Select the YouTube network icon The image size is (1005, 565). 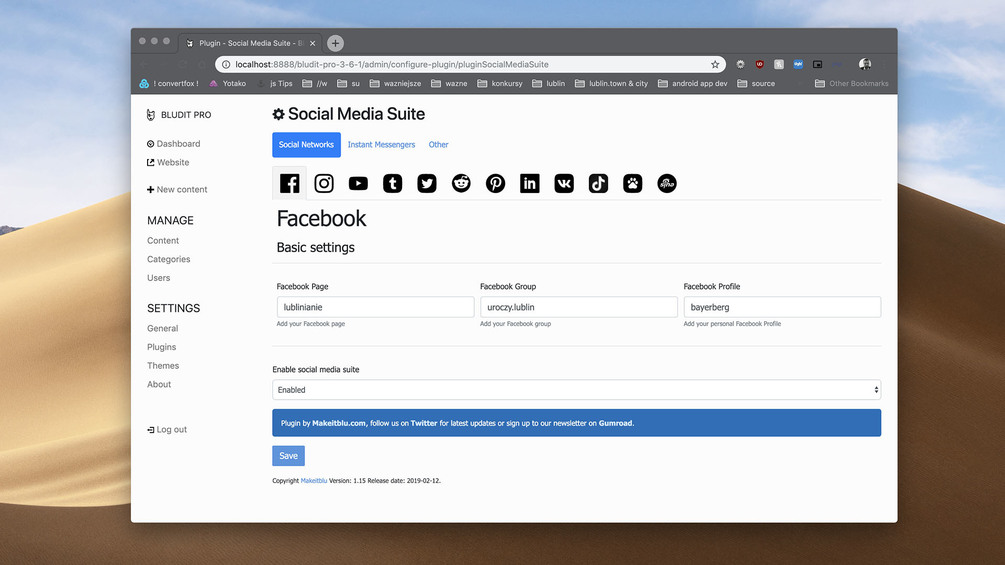pyautogui.click(x=358, y=183)
